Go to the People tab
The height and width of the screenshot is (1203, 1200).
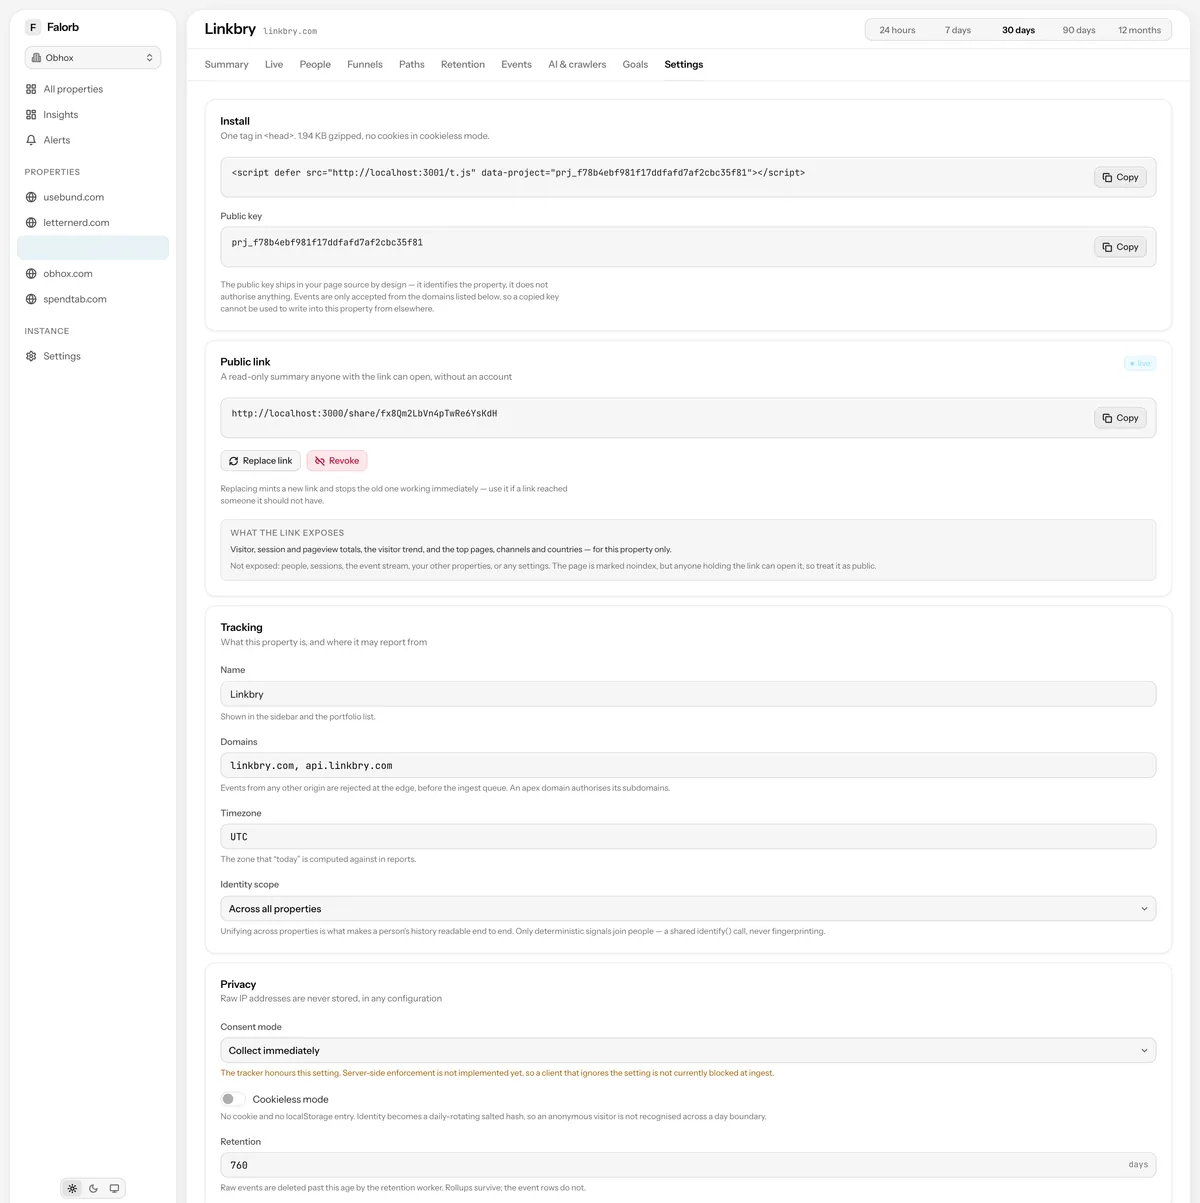pyautogui.click(x=315, y=64)
